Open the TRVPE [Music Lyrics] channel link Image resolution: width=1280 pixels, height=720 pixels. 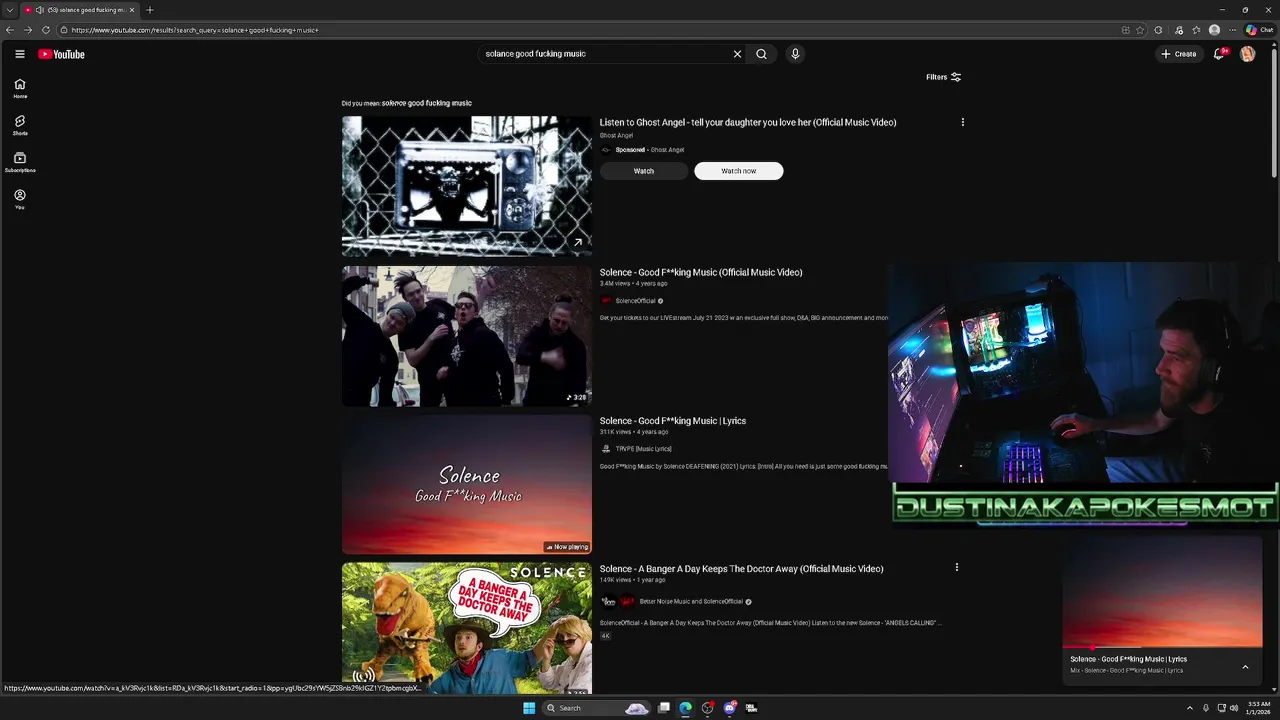[x=643, y=449]
